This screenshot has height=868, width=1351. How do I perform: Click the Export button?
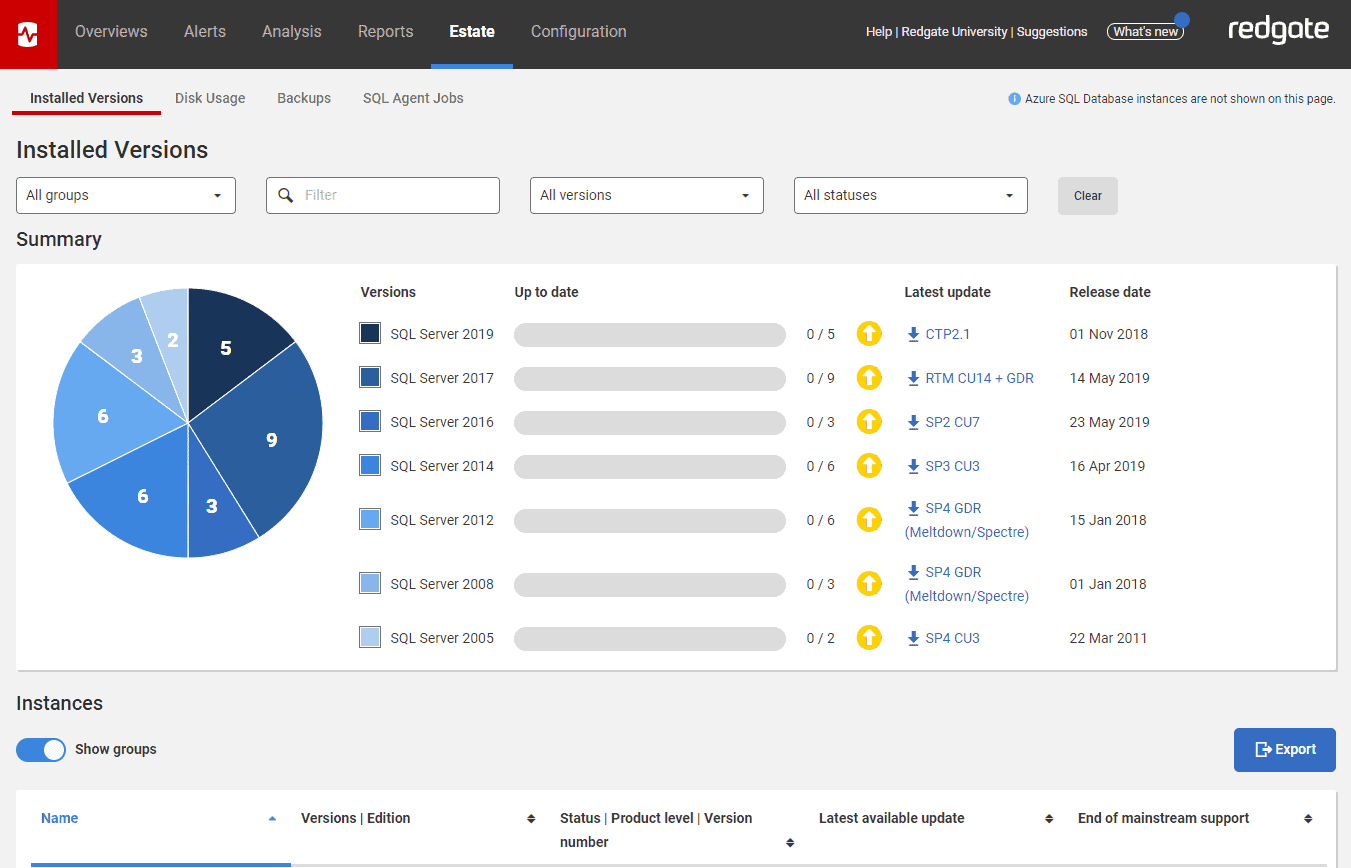pyautogui.click(x=1285, y=750)
